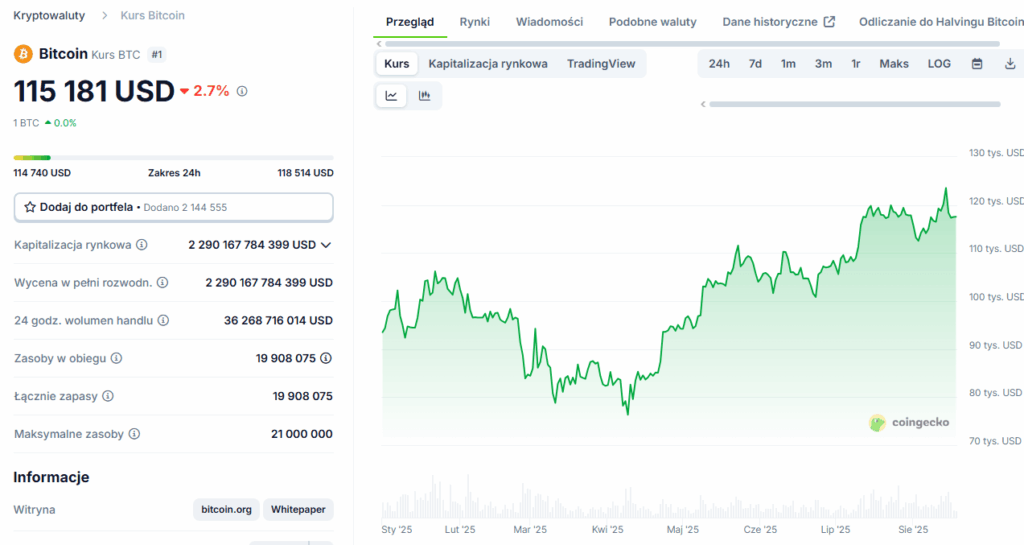This screenshot has height=545, width=1024.
Task: Click the tabs horizontal scrollbar
Action: click(x=692, y=44)
